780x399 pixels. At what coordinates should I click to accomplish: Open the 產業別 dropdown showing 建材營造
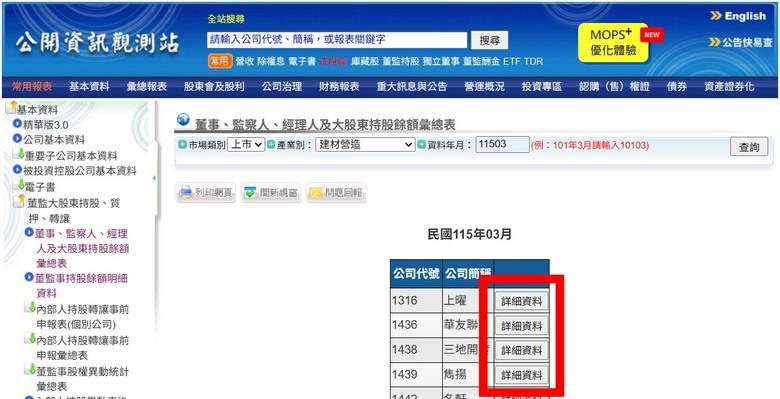(365, 145)
